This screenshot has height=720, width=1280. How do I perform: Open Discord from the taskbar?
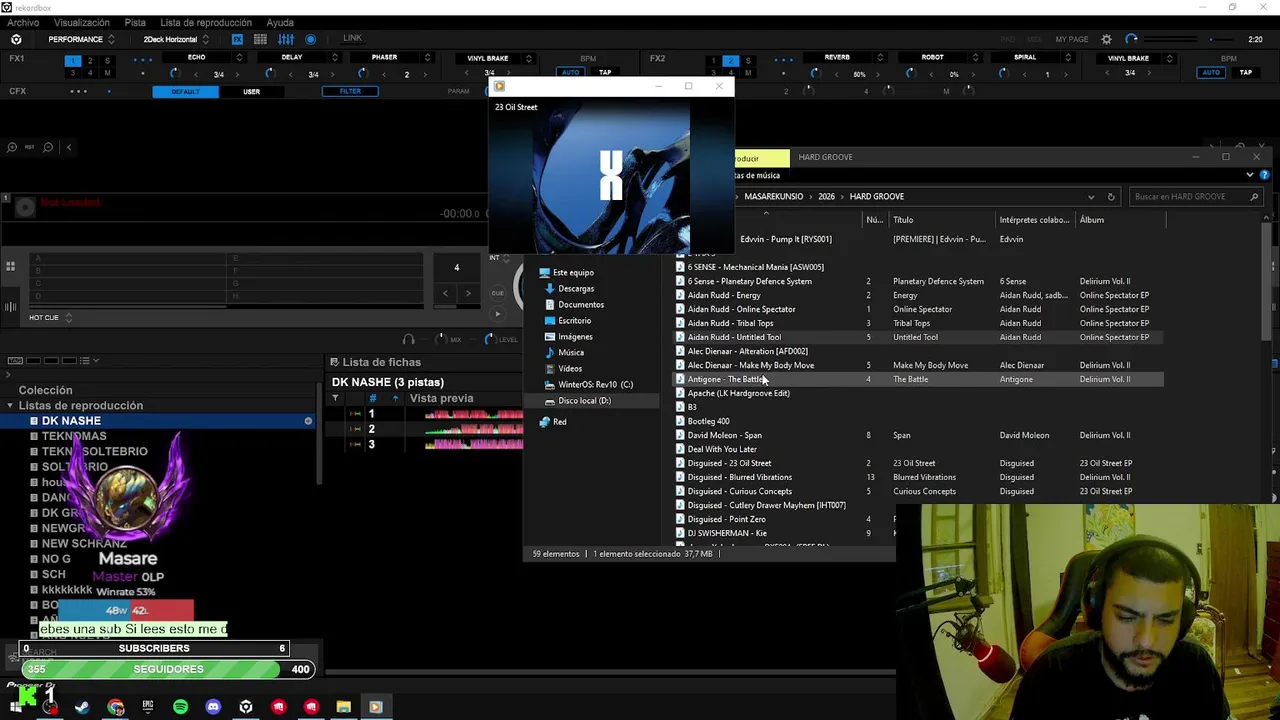[213, 707]
